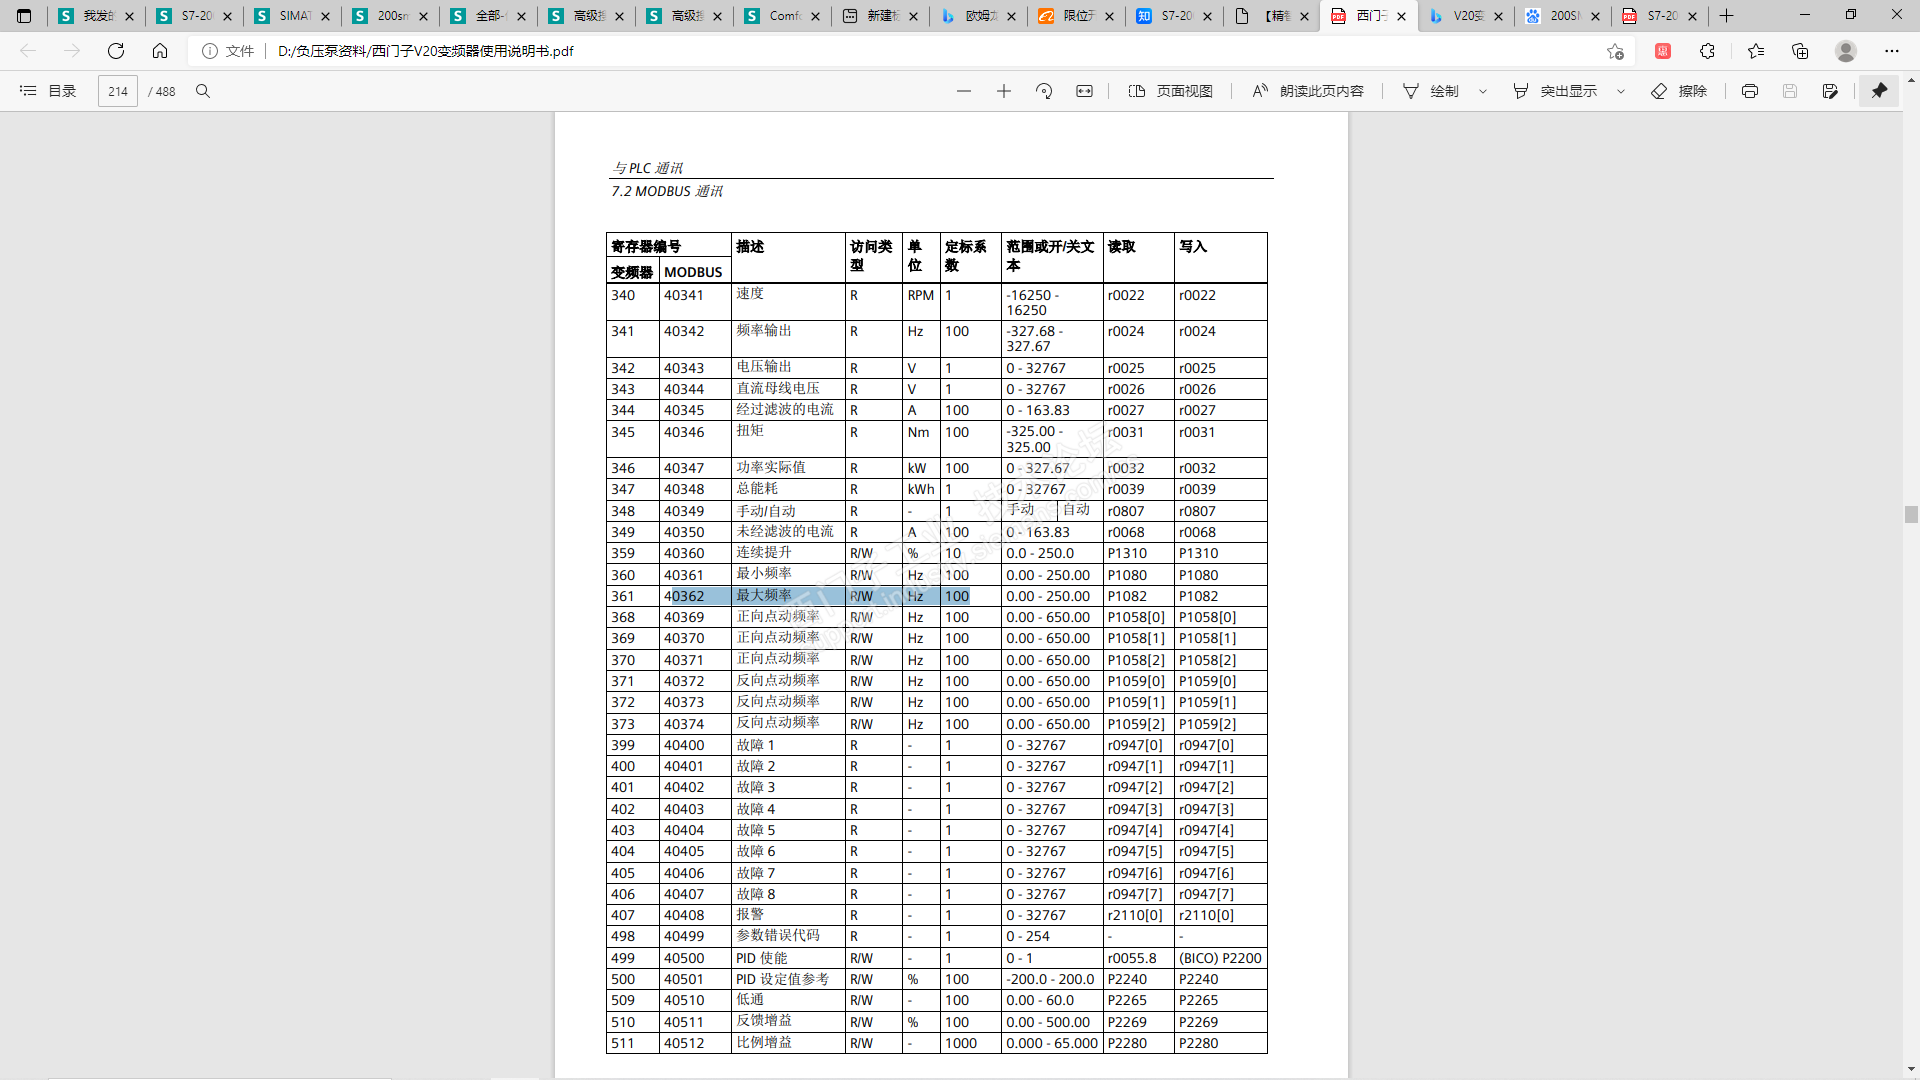Expand the Draw tool dropdown arrow
1920x1080 pixels.
(x=1483, y=91)
